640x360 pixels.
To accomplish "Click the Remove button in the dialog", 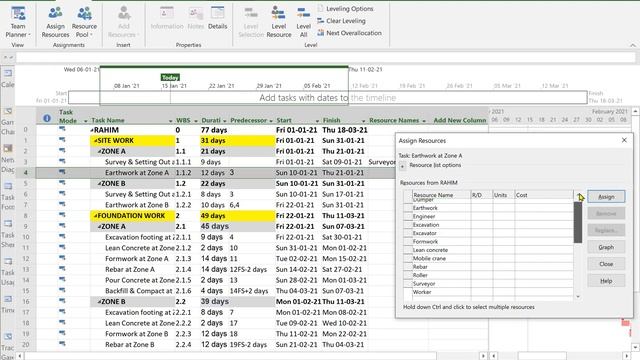I will 606,213.
